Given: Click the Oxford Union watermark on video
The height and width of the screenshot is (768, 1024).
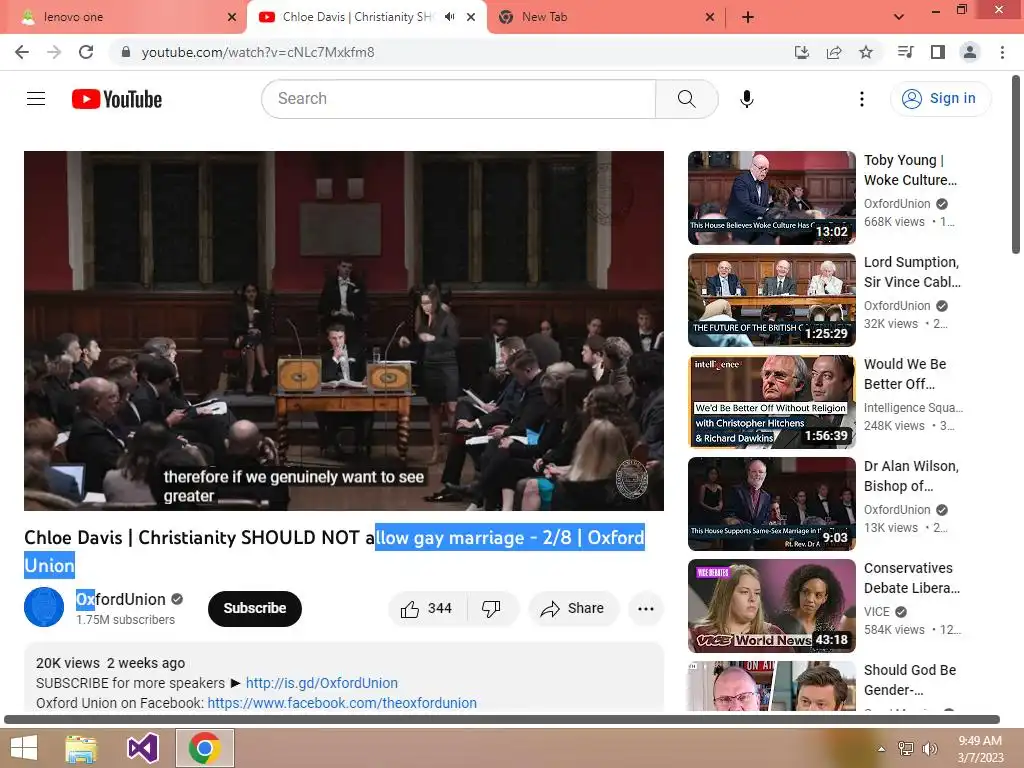Looking at the screenshot, I should point(632,479).
